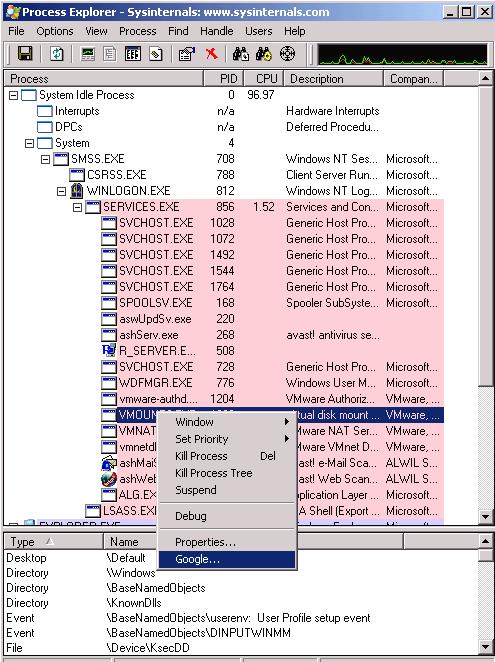Click the red X Kill Process icon
The height and width of the screenshot is (662, 495).
click(x=212, y=54)
